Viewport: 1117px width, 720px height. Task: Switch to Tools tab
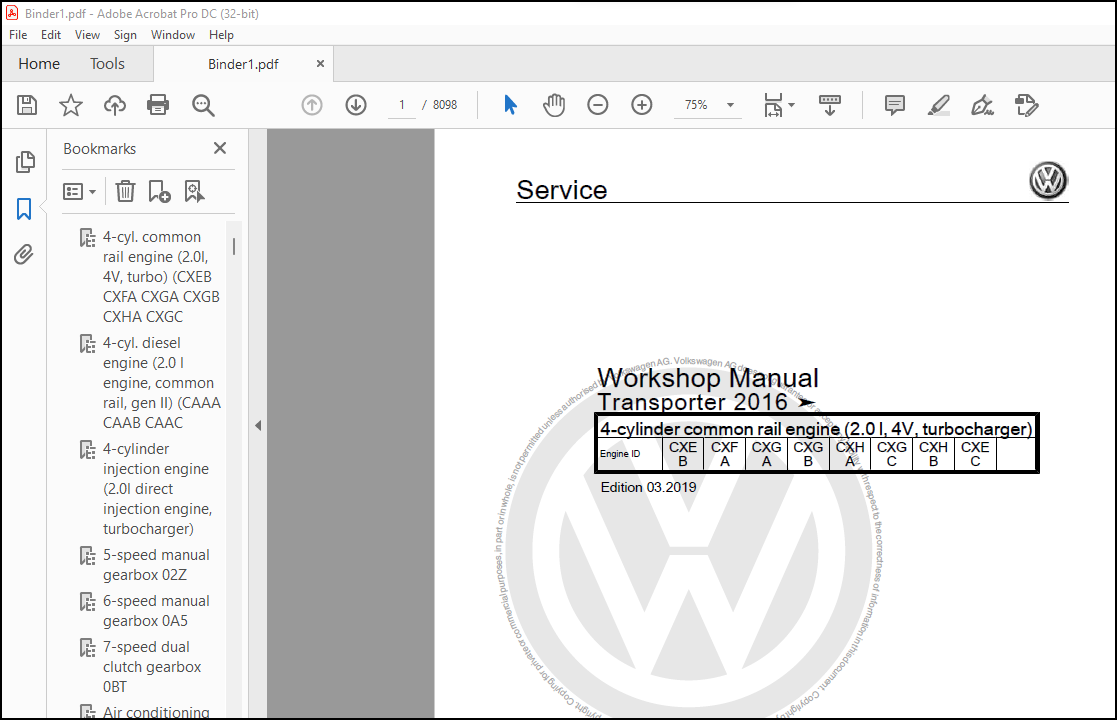click(107, 64)
